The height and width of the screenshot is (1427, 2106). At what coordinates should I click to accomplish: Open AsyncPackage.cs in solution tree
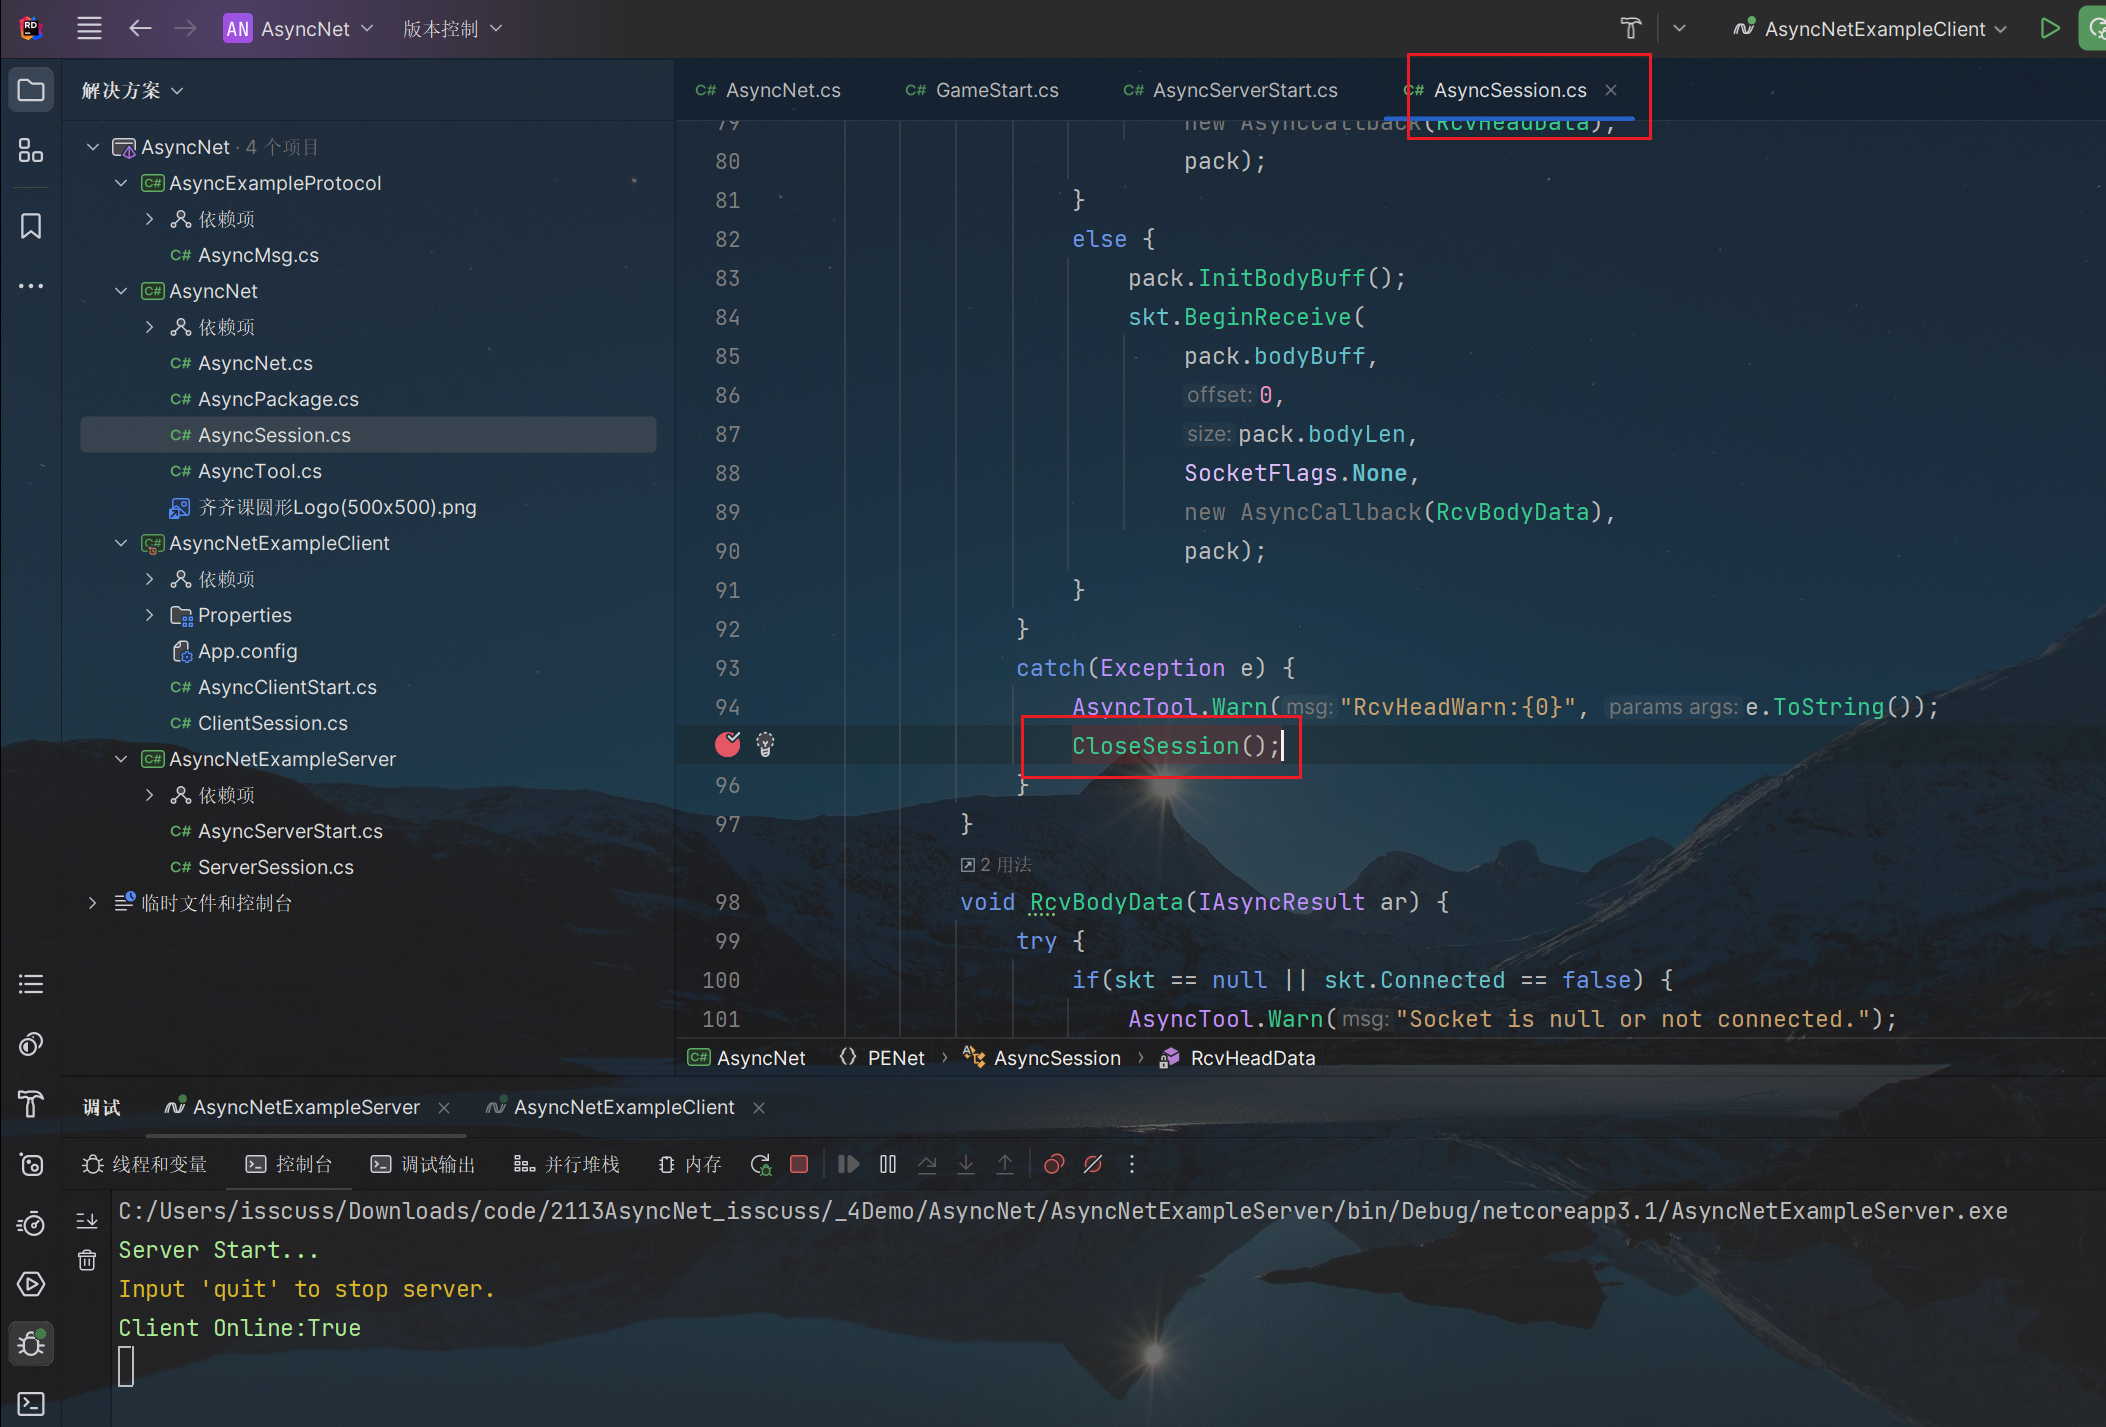click(278, 399)
